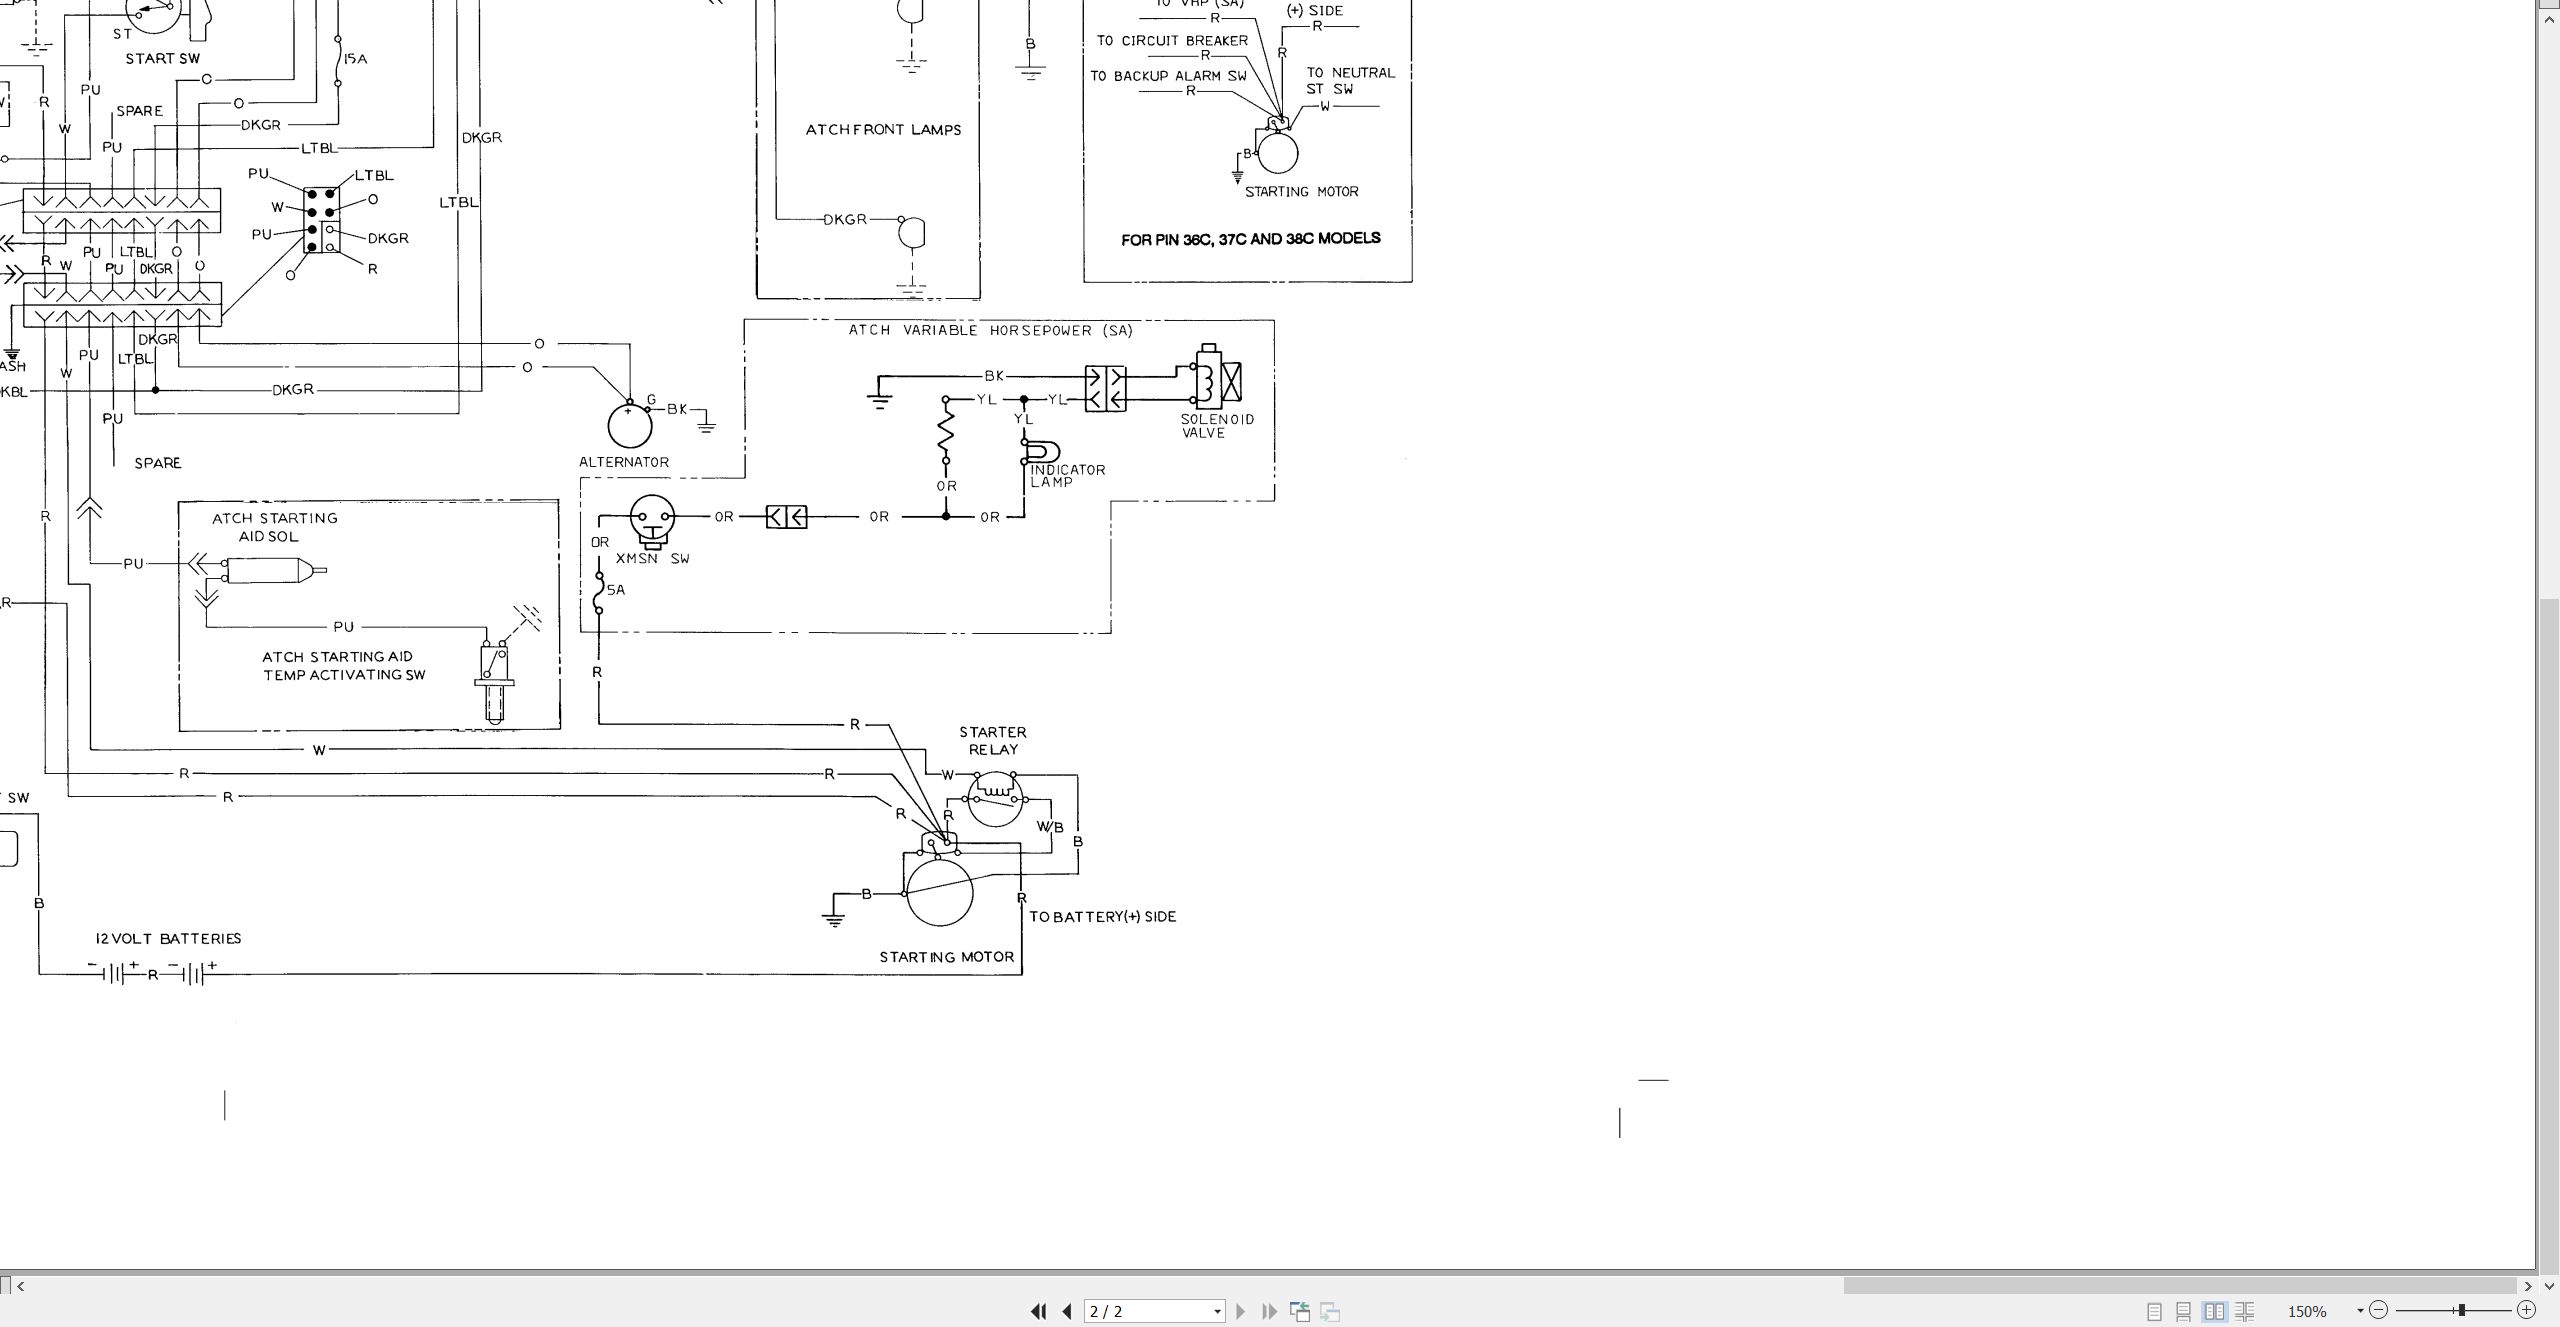2560x1327 pixels.
Task: Click the INDICATOR LAMP label
Action: pos(1068,476)
